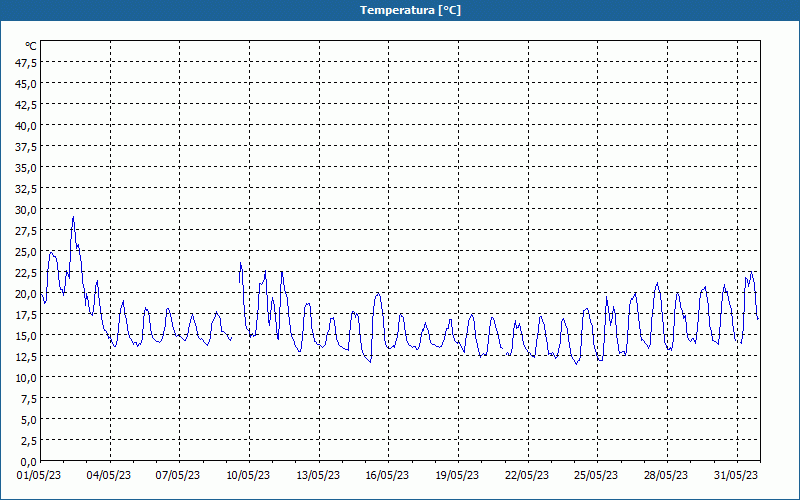Select the 0,0 y-axis label
The image size is (800, 500).
[x=29, y=462]
